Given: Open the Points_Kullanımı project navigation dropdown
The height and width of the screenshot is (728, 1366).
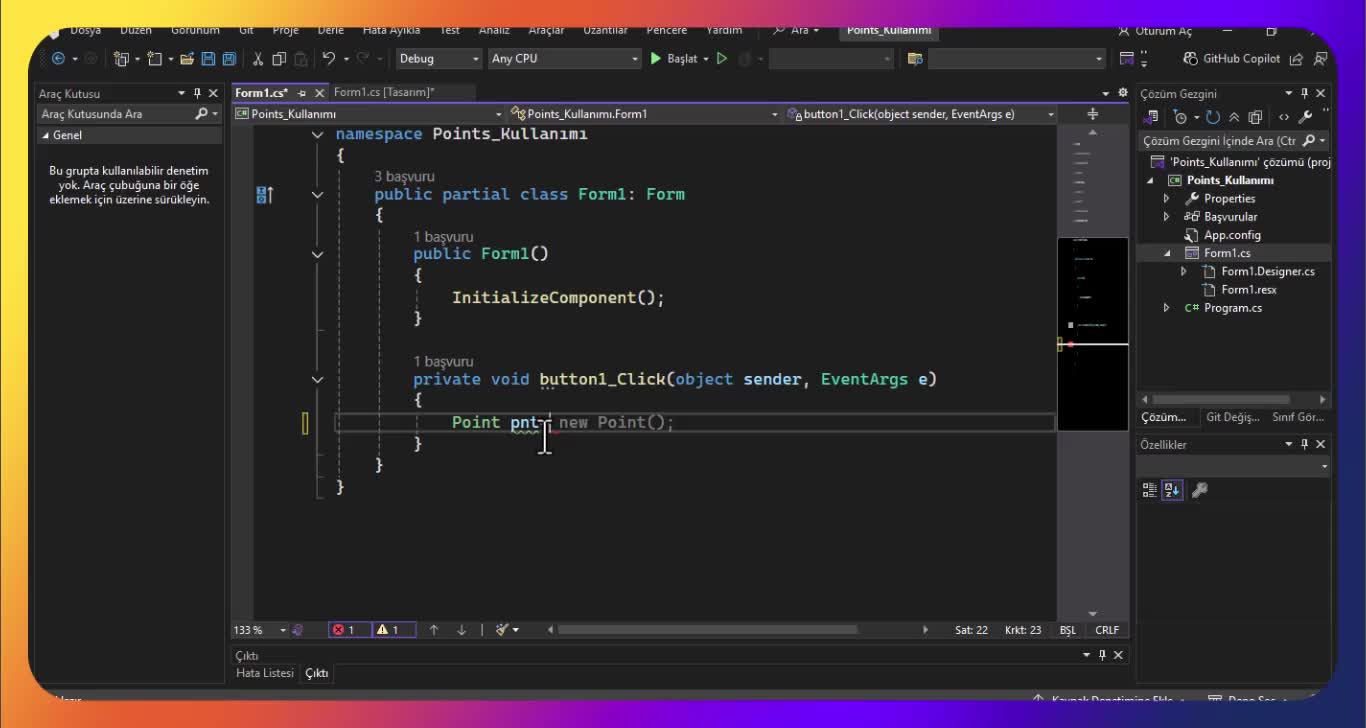Looking at the screenshot, I should (x=368, y=114).
